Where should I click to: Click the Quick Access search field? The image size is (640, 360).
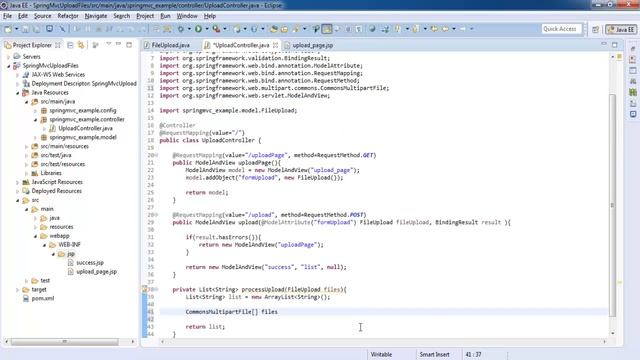click(x=561, y=29)
